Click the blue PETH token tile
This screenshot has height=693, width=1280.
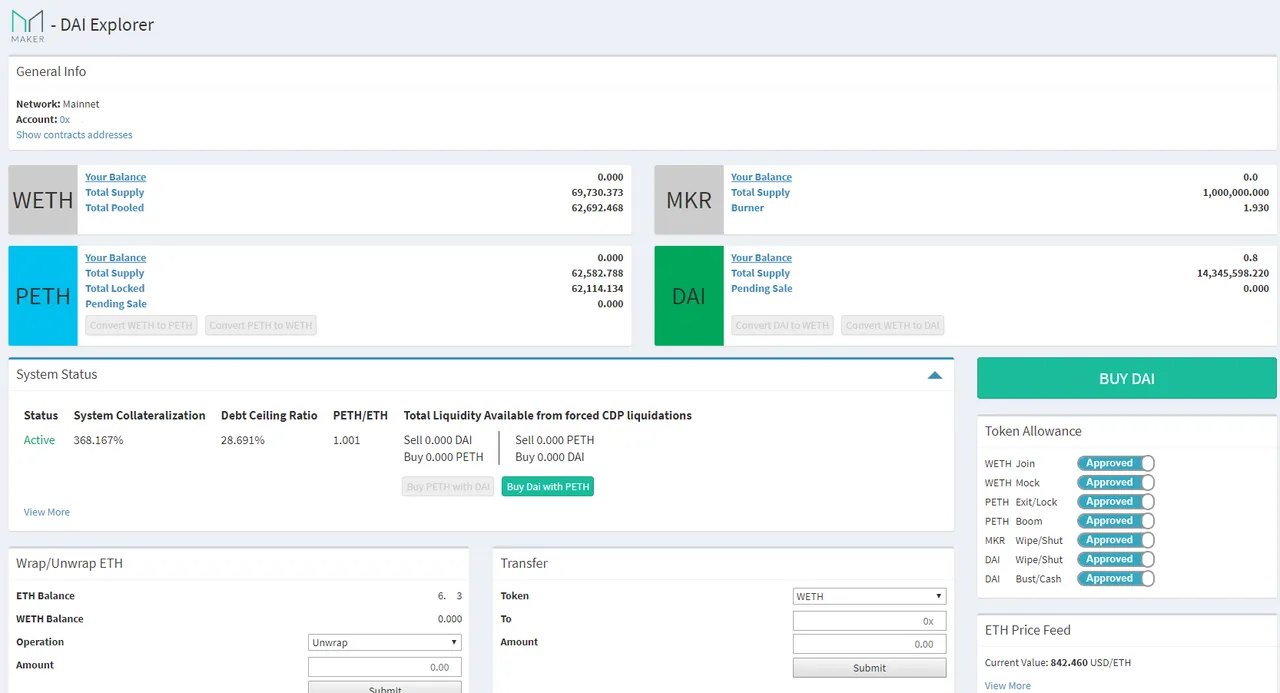coord(43,296)
